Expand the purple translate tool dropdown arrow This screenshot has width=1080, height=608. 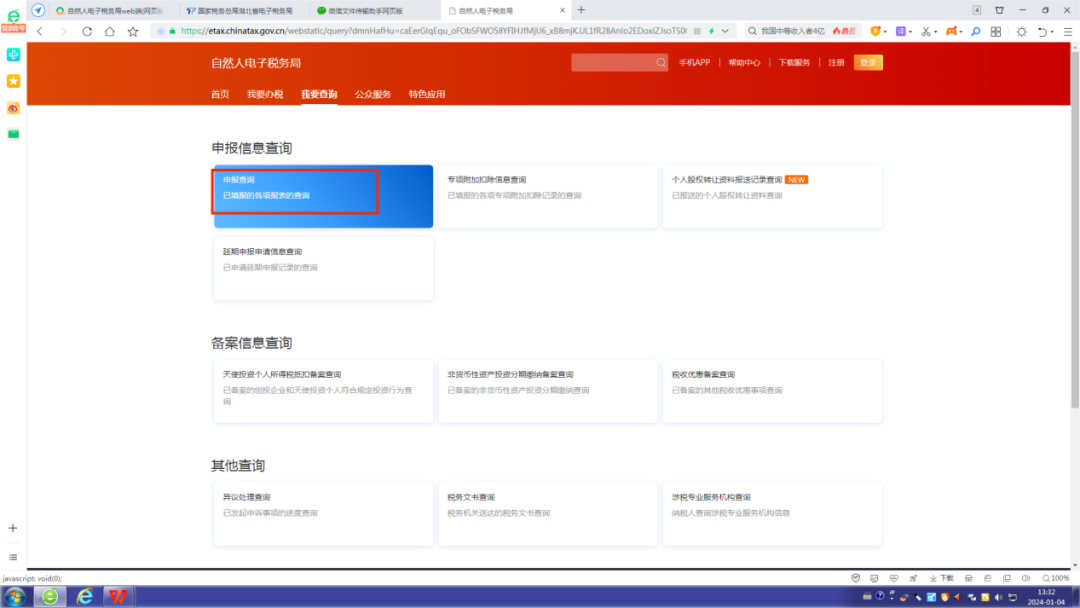coord(911,32)
